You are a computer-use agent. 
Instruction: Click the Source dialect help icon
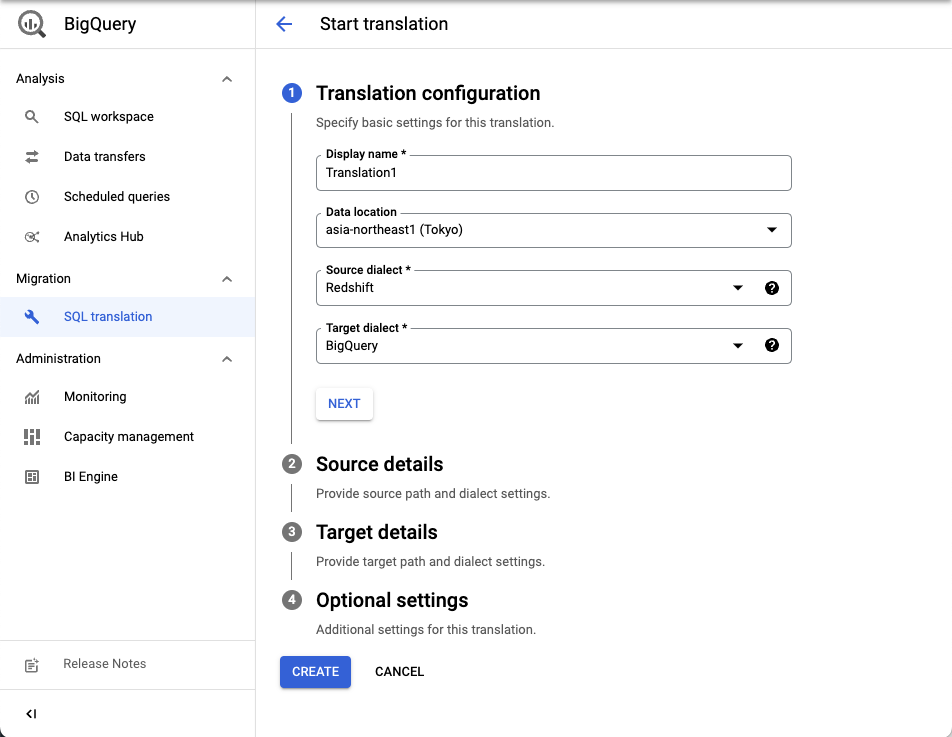(x=772, y=287)
